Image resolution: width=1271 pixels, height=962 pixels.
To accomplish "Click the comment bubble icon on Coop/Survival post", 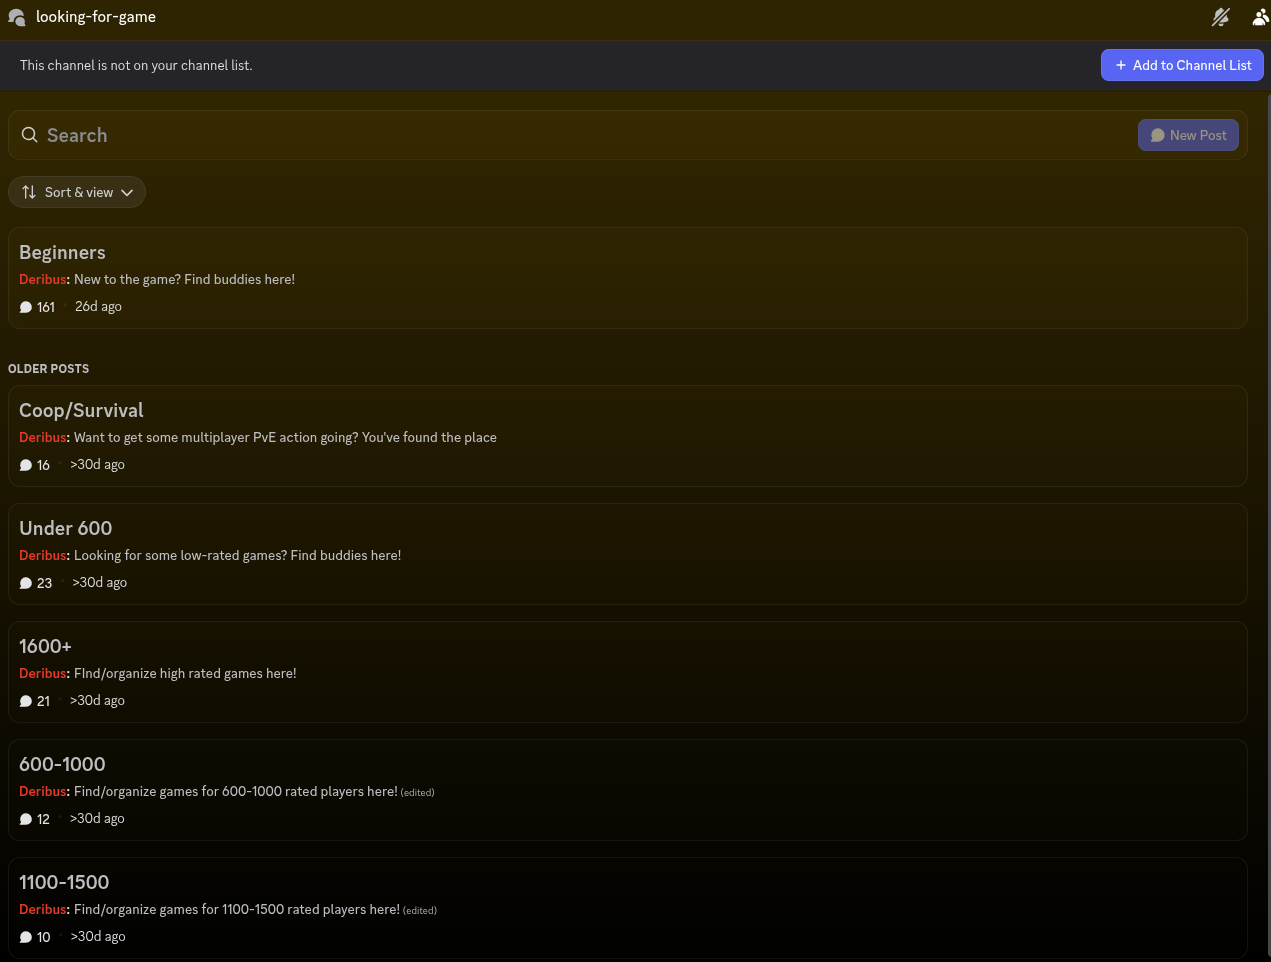I will [x=26, y=465].
